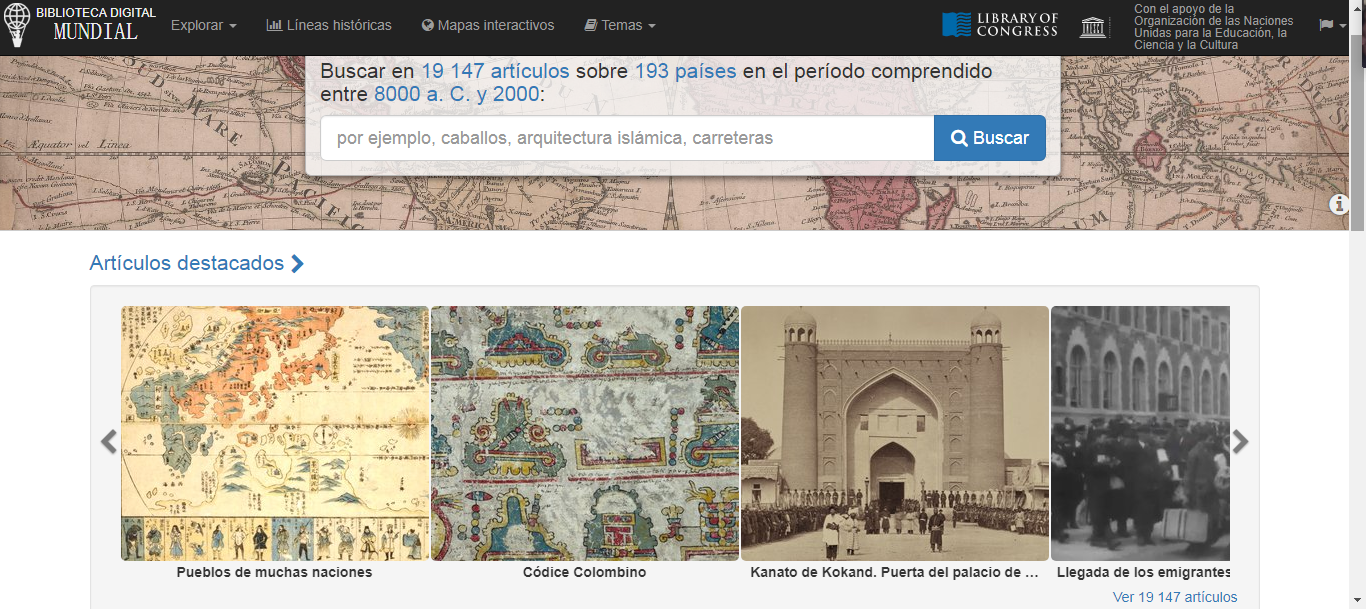The height and width of the screenshot is (609, 1366).
Task: Click the UNESCO temple icon
Action: point(1094,26)
